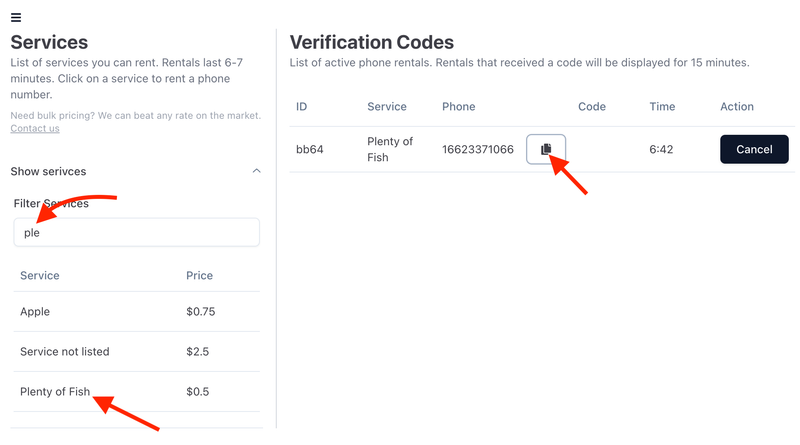Image resolution: width=800 pixels, height=445 pixels.
Task: Click the Apple price $0.75
Action: (x=200, y=312)
